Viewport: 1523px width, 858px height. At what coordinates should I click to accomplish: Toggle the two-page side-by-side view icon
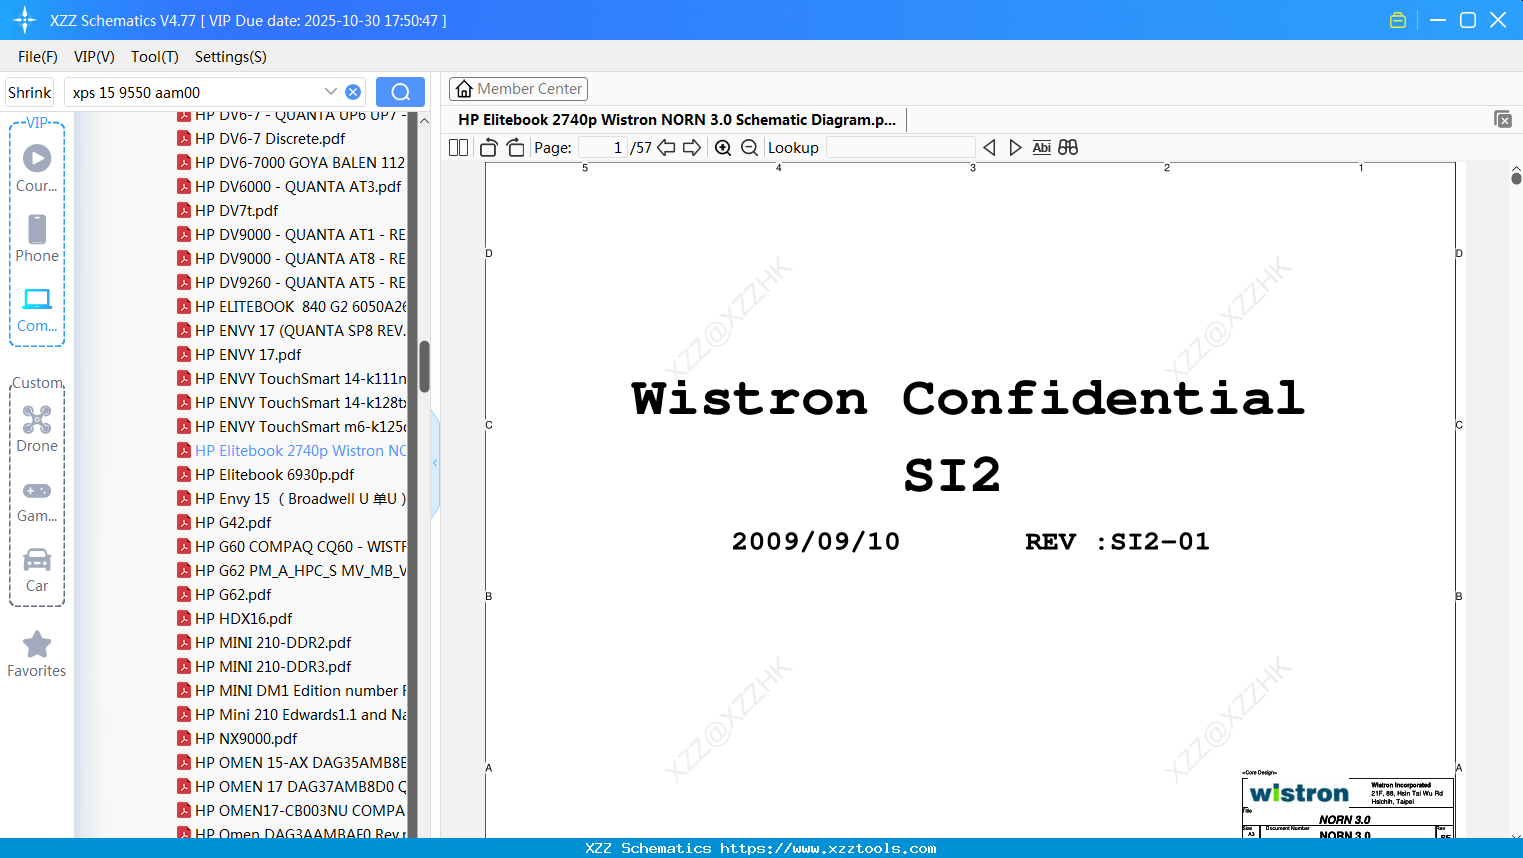pos(458,147)
